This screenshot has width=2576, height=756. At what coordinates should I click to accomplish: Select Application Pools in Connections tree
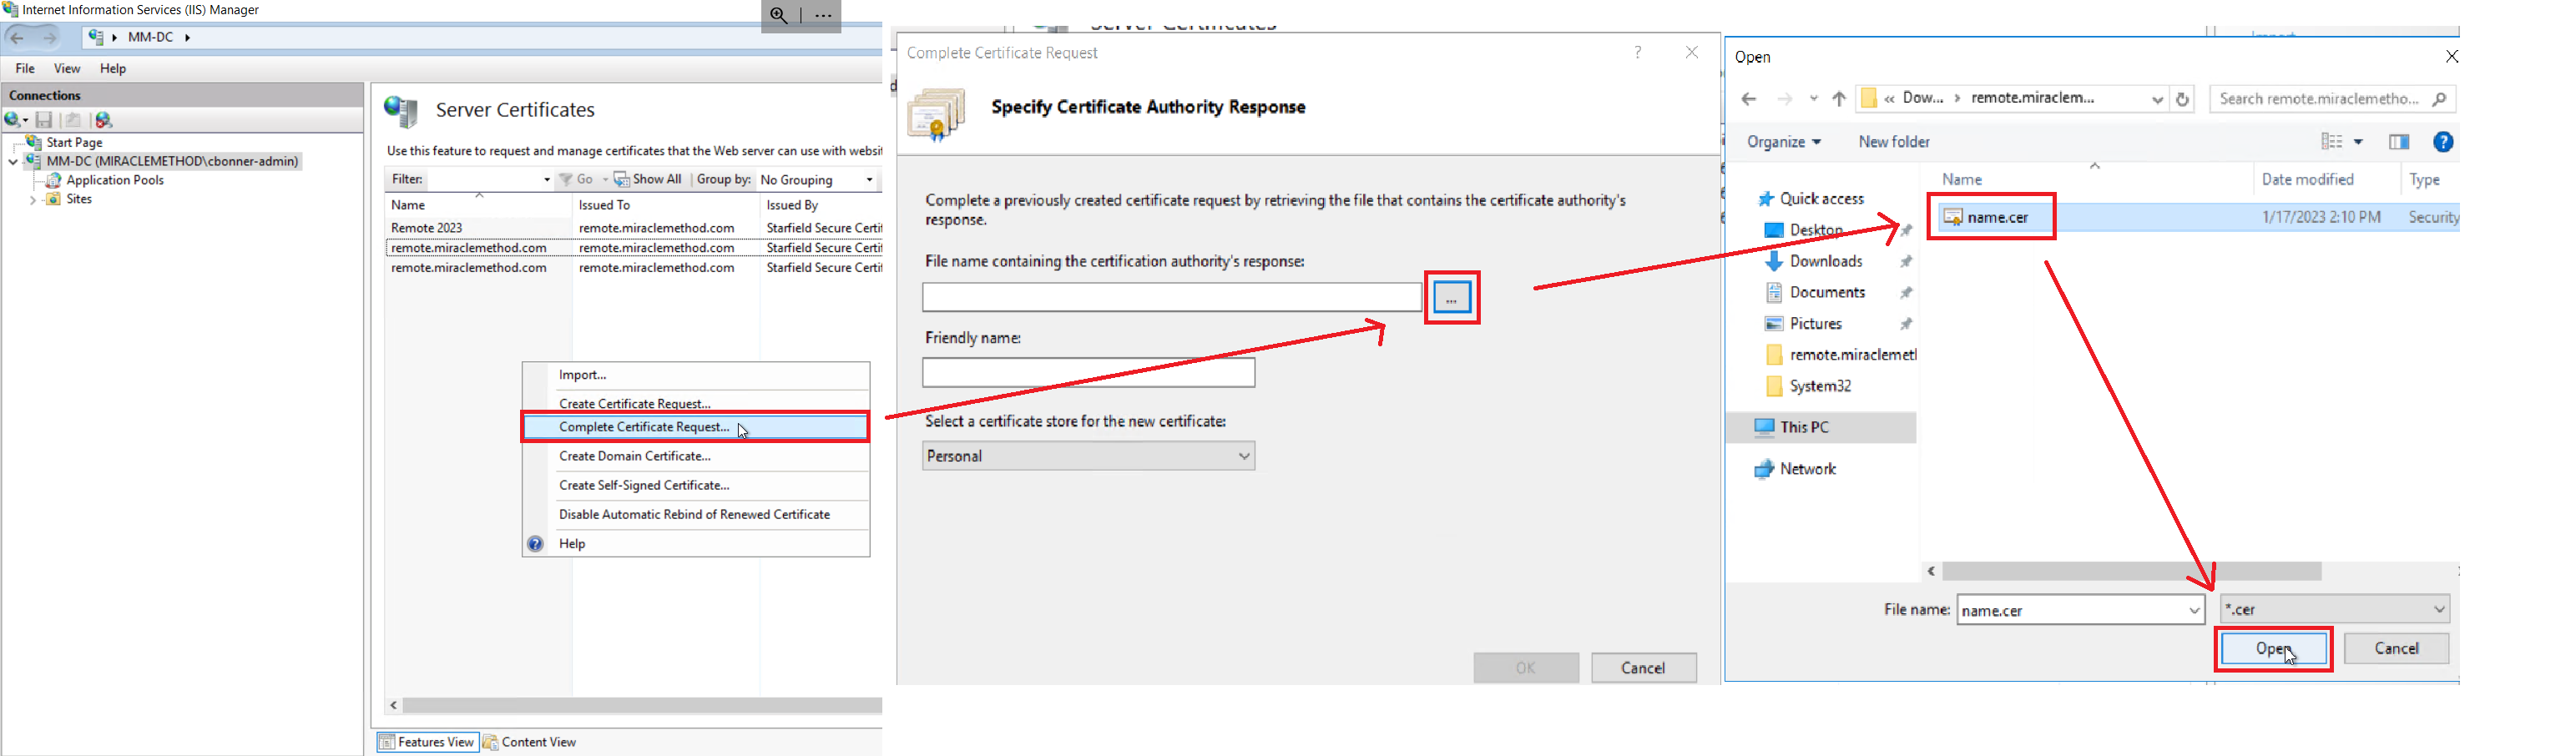tap(115, 181)
